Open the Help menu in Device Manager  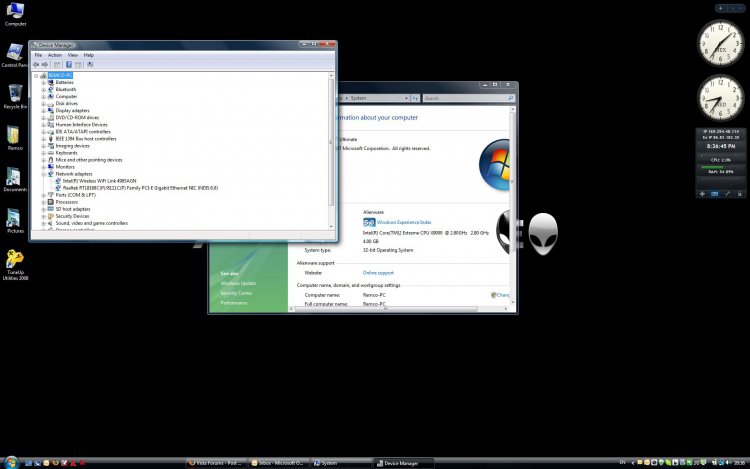pyautogui.click(x=88, y=55)
